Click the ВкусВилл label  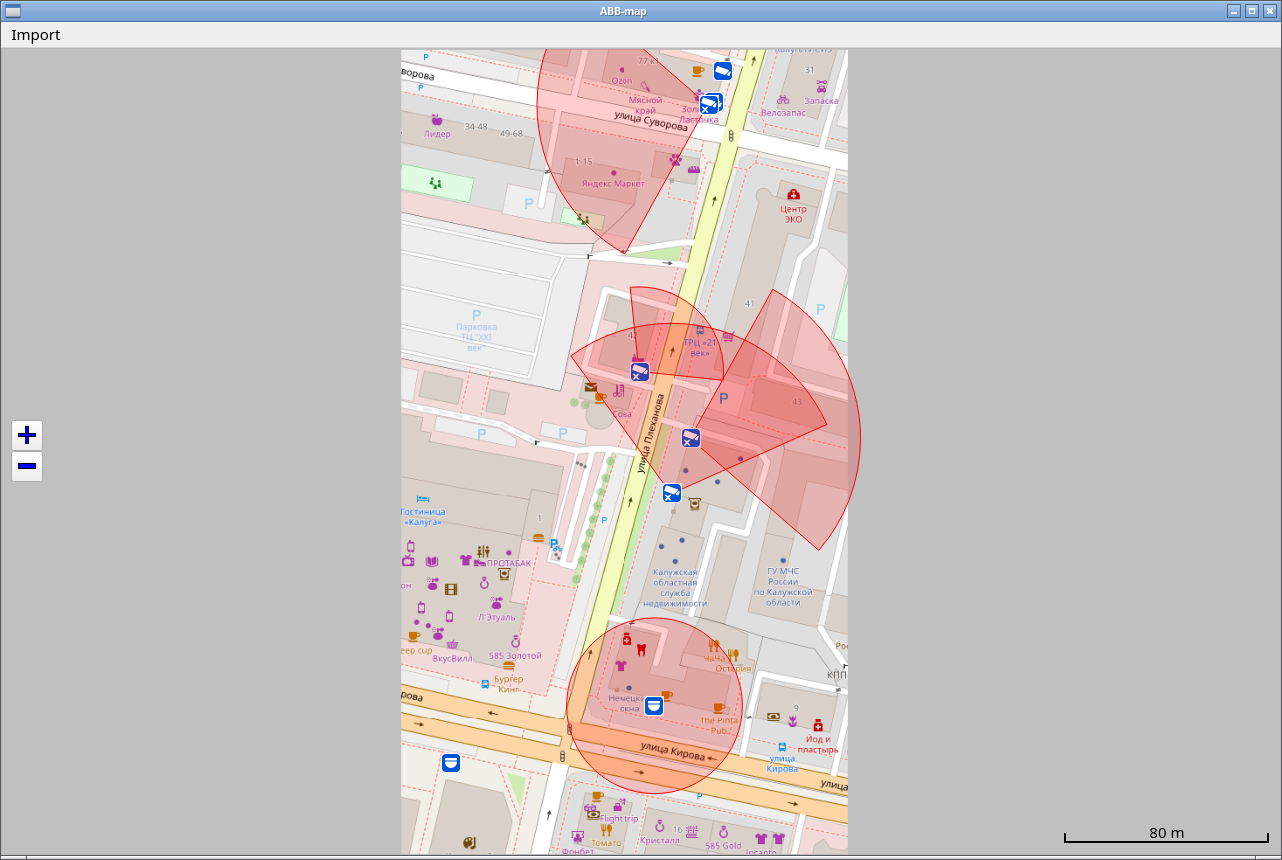click(x=453, y=659)
